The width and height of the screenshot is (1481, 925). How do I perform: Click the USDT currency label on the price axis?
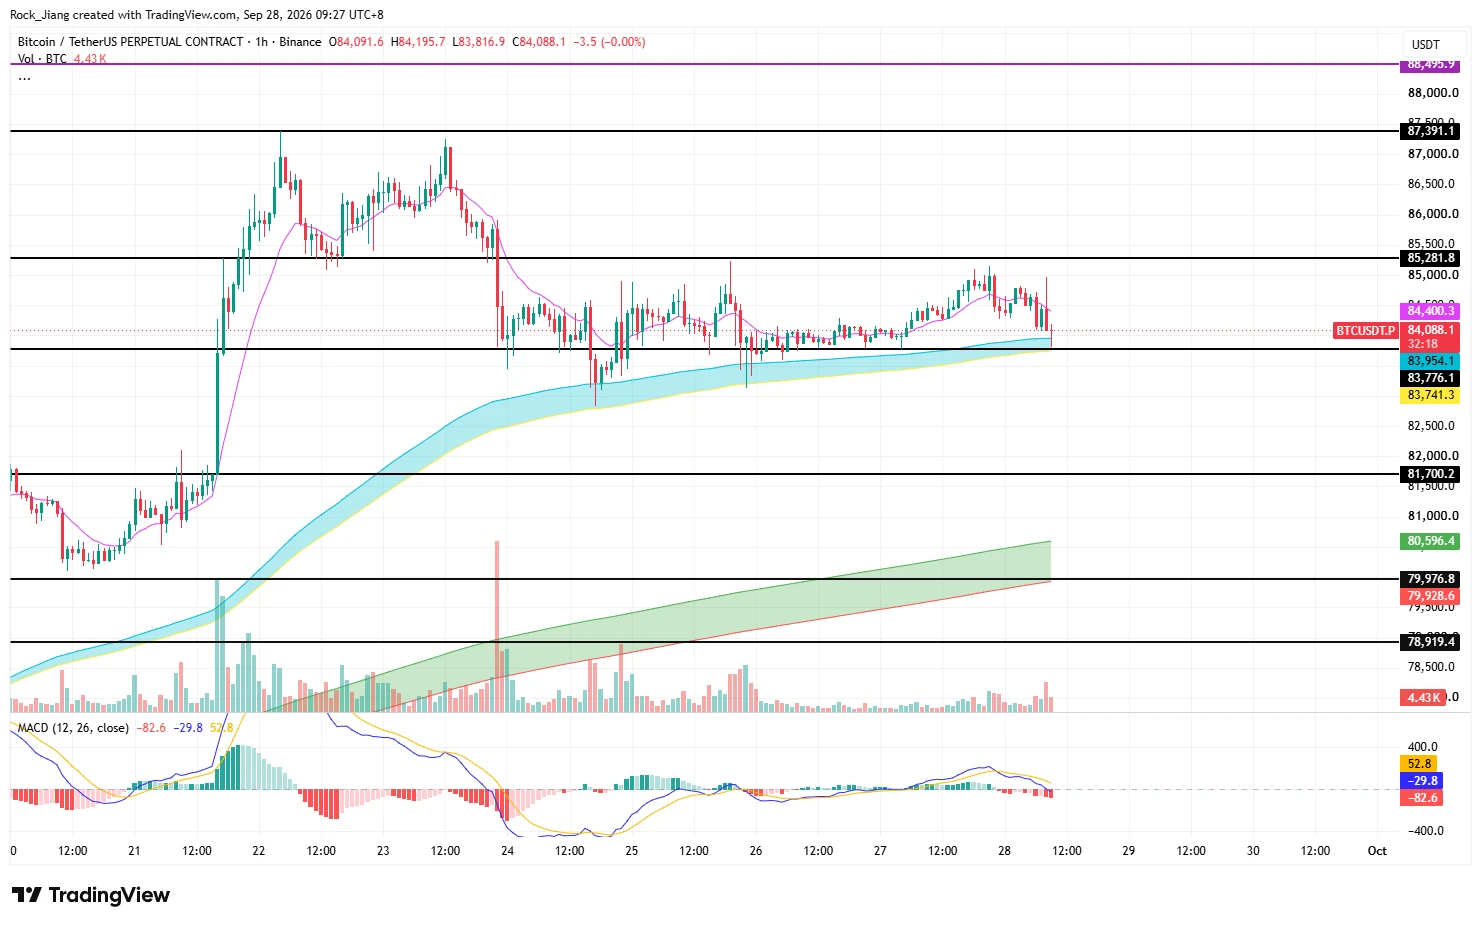click(1425, 45)
